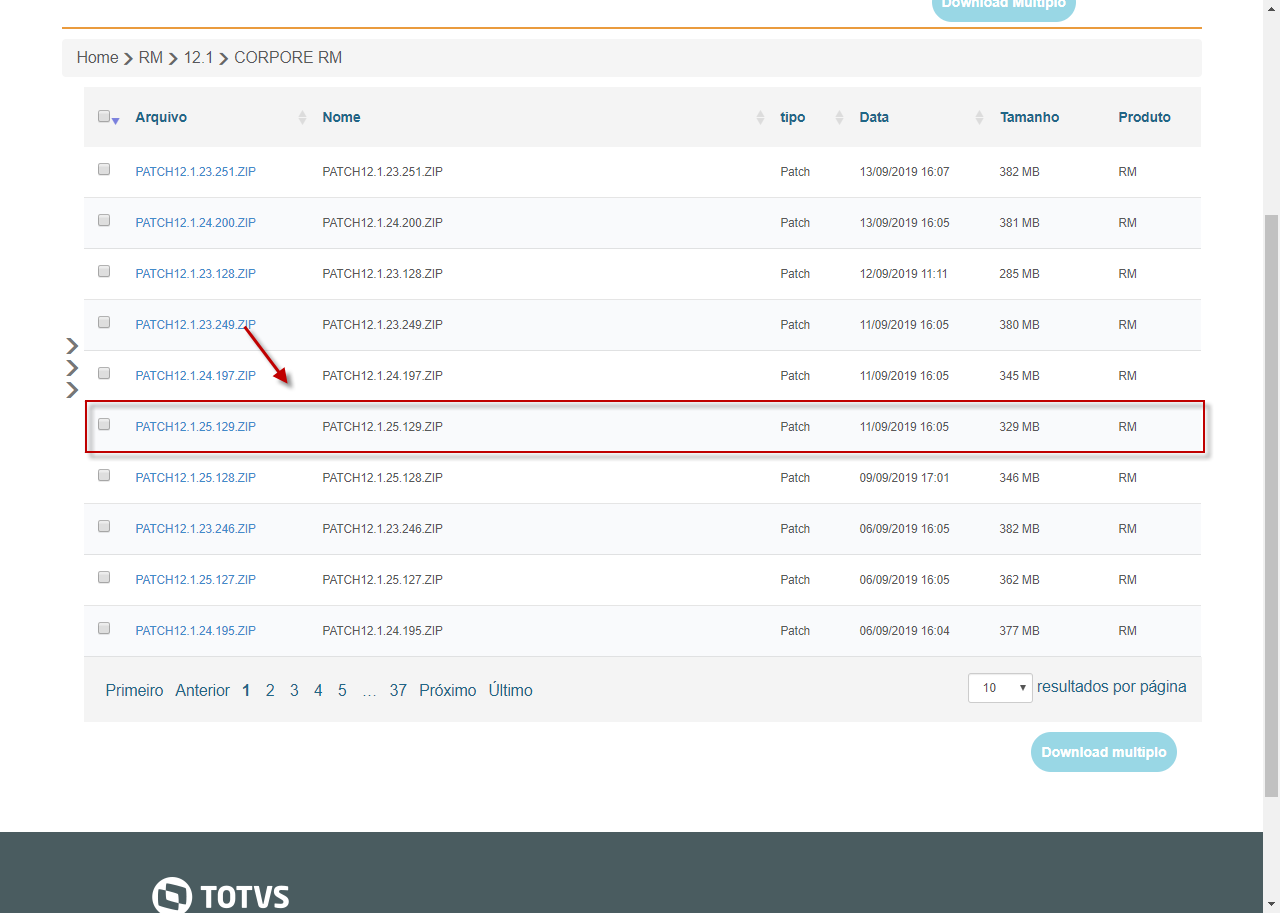
Task: Open page 3 of results
Action: [x=294, y=691]
